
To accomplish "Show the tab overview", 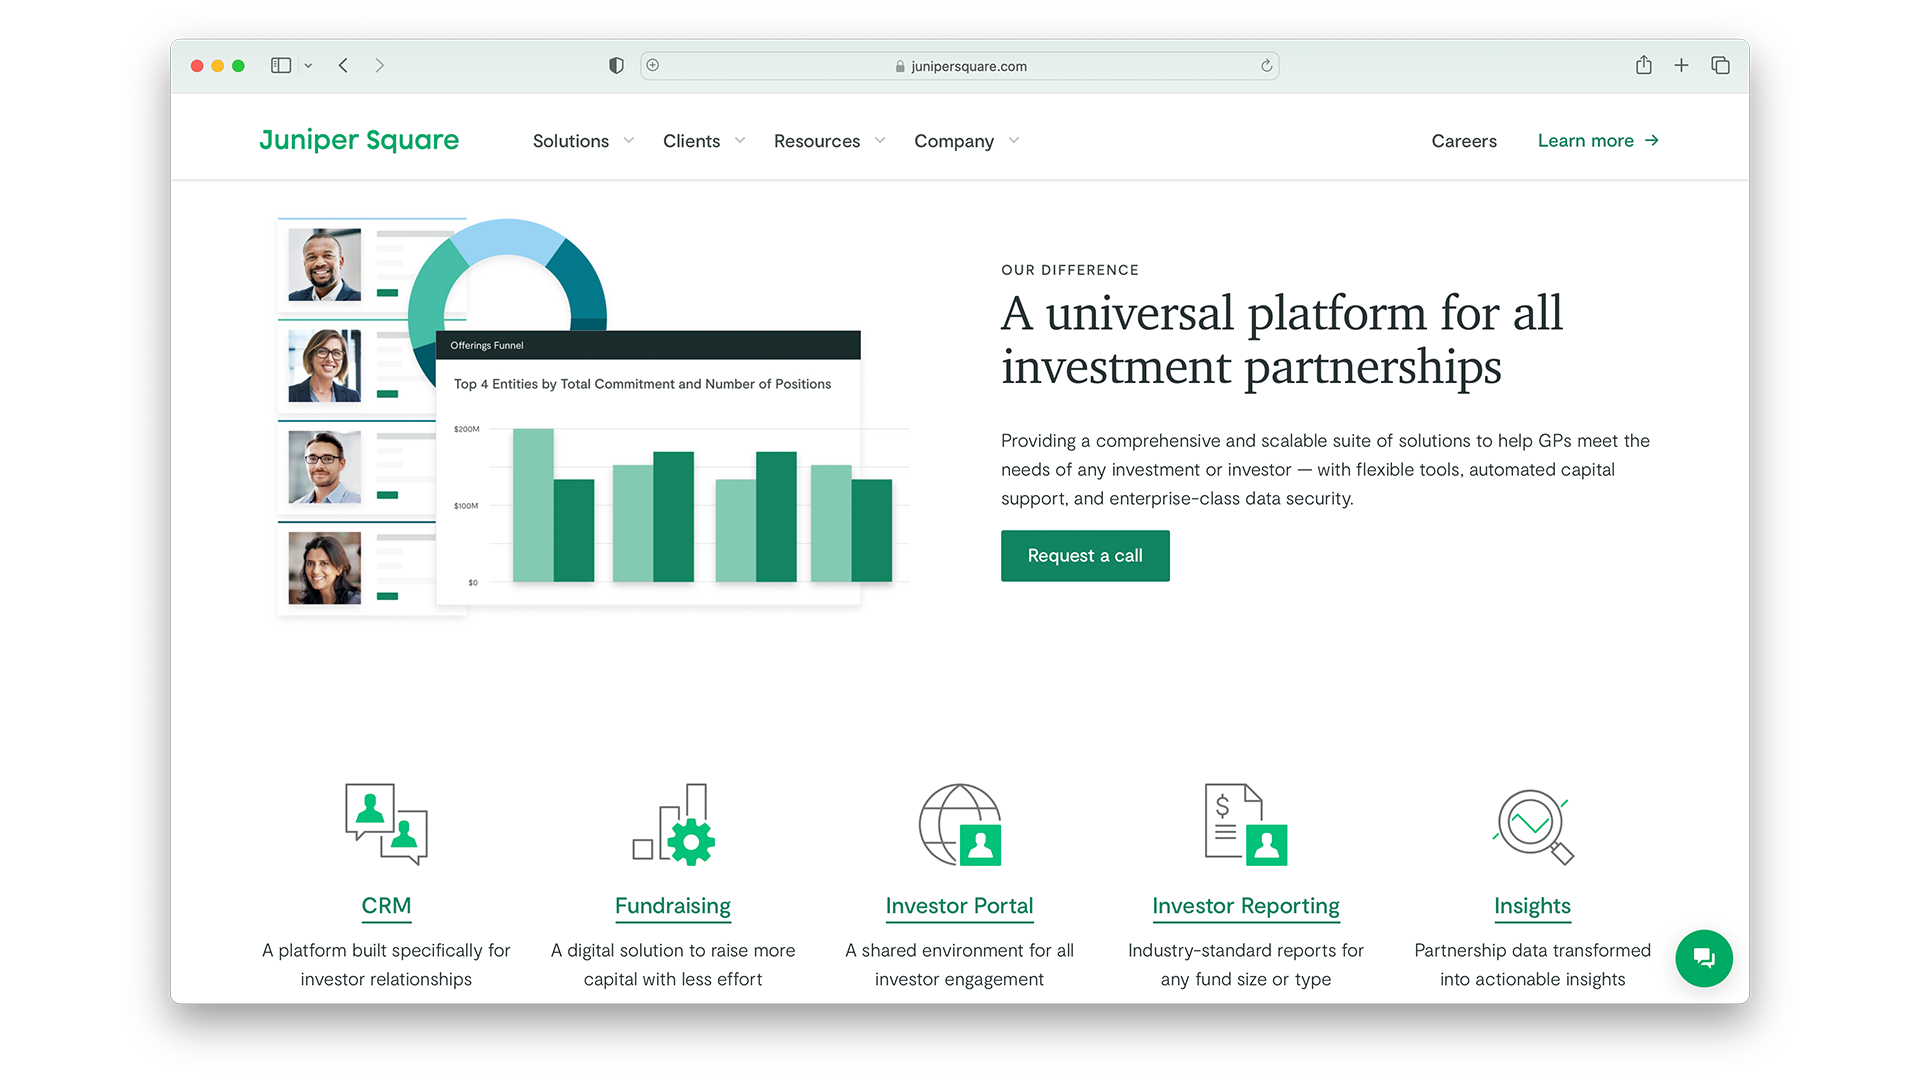I will [x=1720, y=66].
